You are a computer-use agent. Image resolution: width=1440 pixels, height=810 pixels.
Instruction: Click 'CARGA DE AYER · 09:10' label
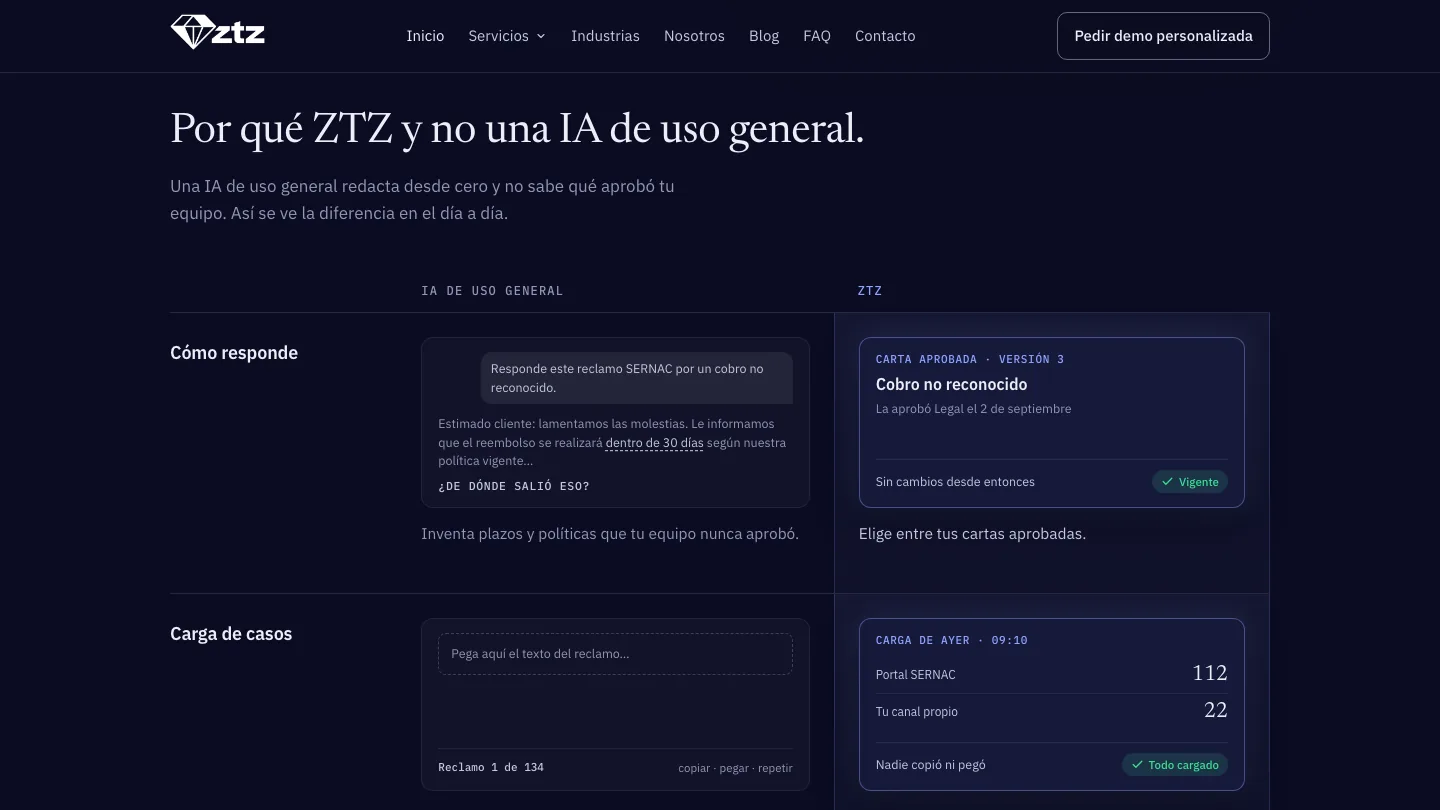[x=952, y=640]
